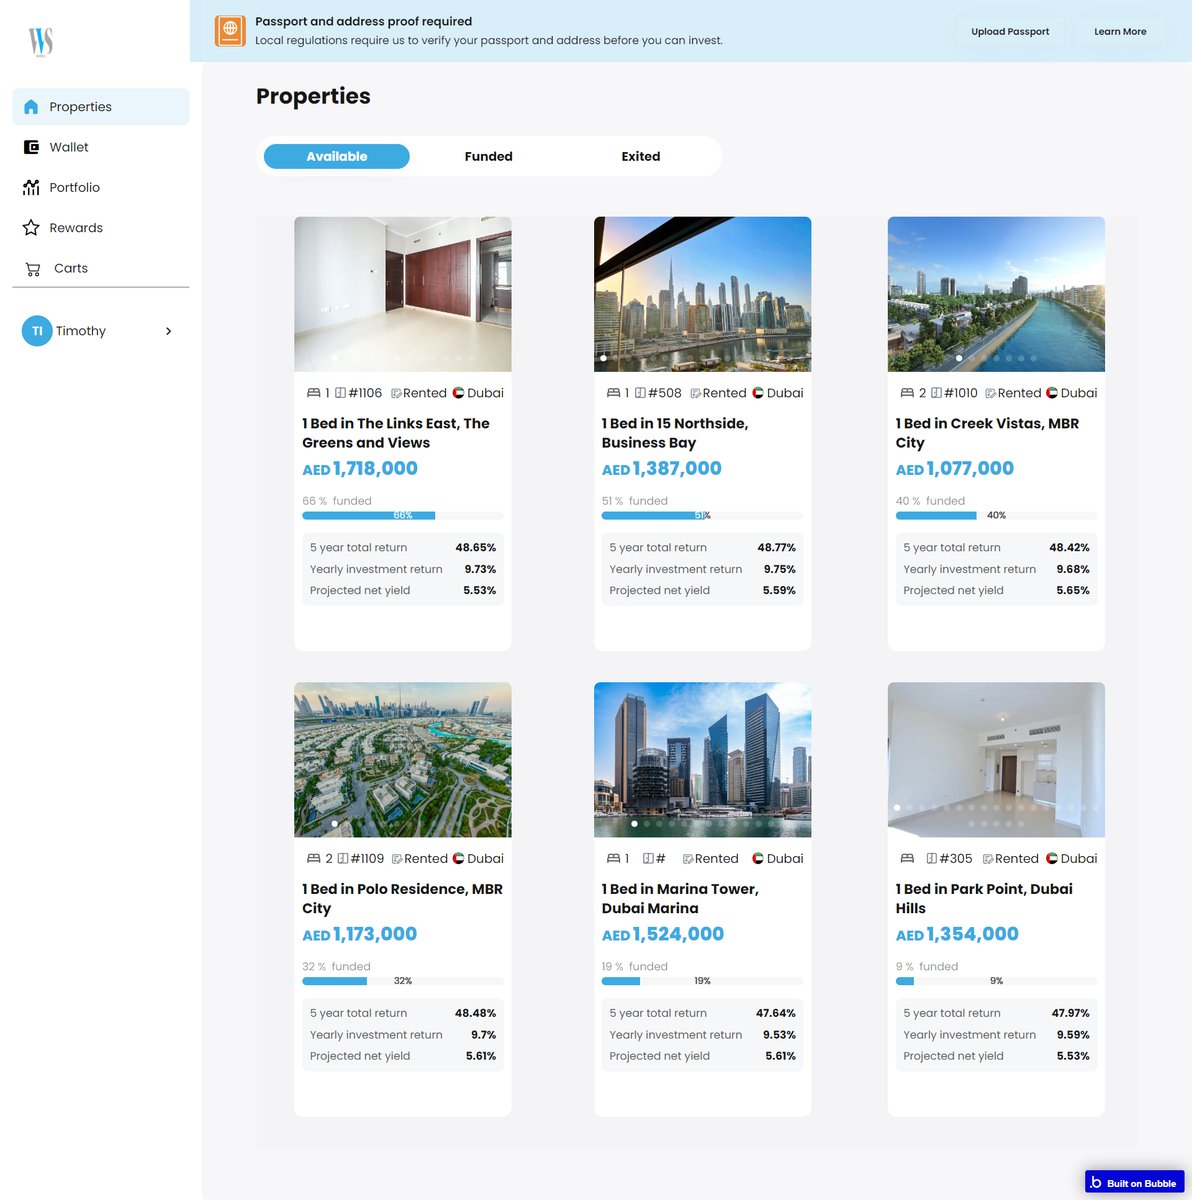The image size is (1192, 1200).
Task: Switch to the Exited tab
Action: click(x=641, y=156)
